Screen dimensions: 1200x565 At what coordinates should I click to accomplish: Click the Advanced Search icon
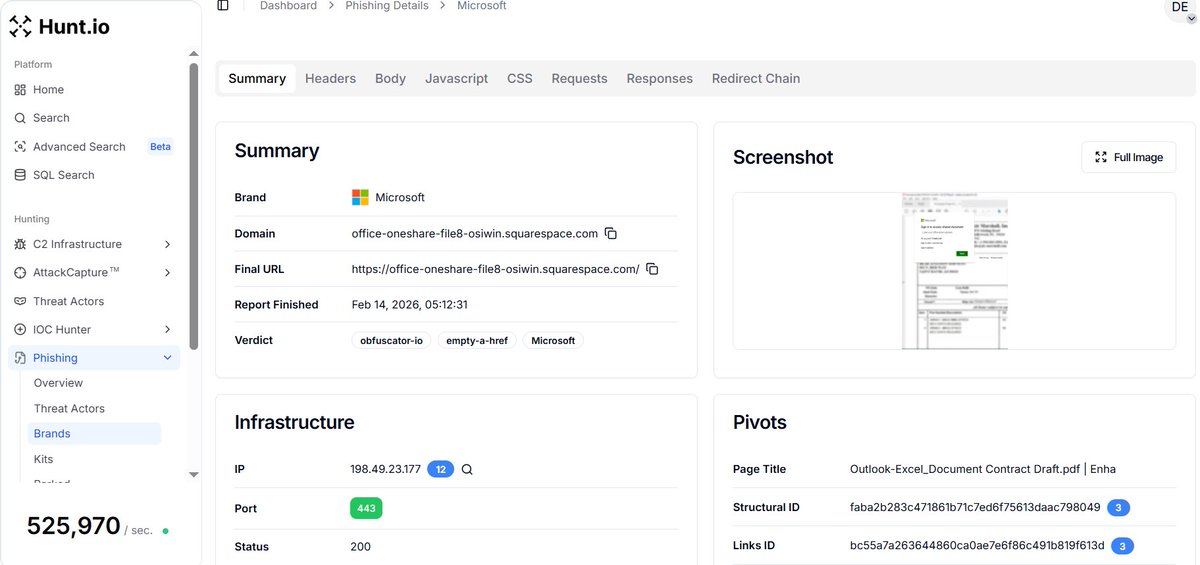20,147
